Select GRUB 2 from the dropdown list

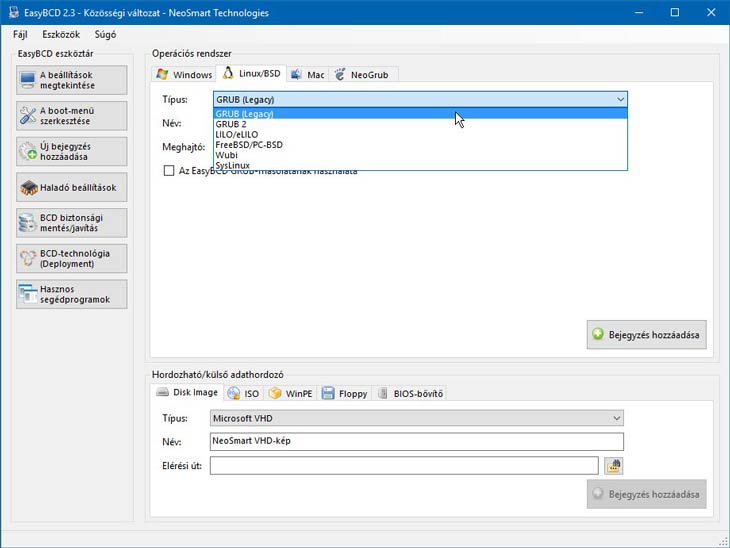[230, 124]
